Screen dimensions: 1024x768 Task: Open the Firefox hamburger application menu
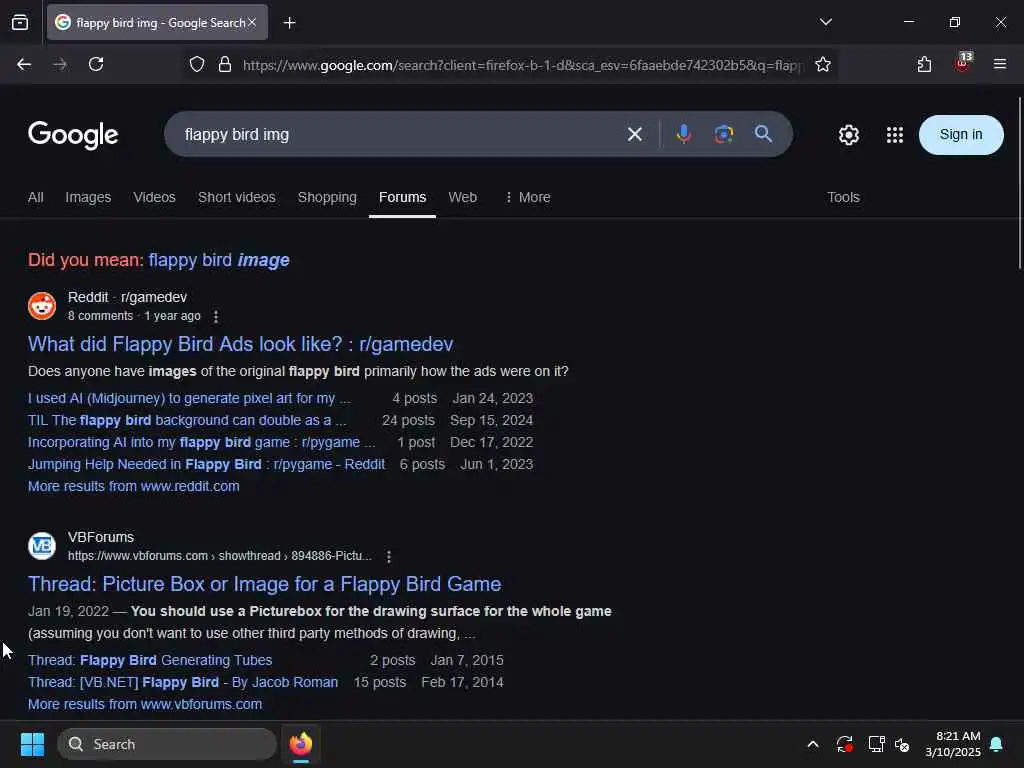tap(1000, 64)
